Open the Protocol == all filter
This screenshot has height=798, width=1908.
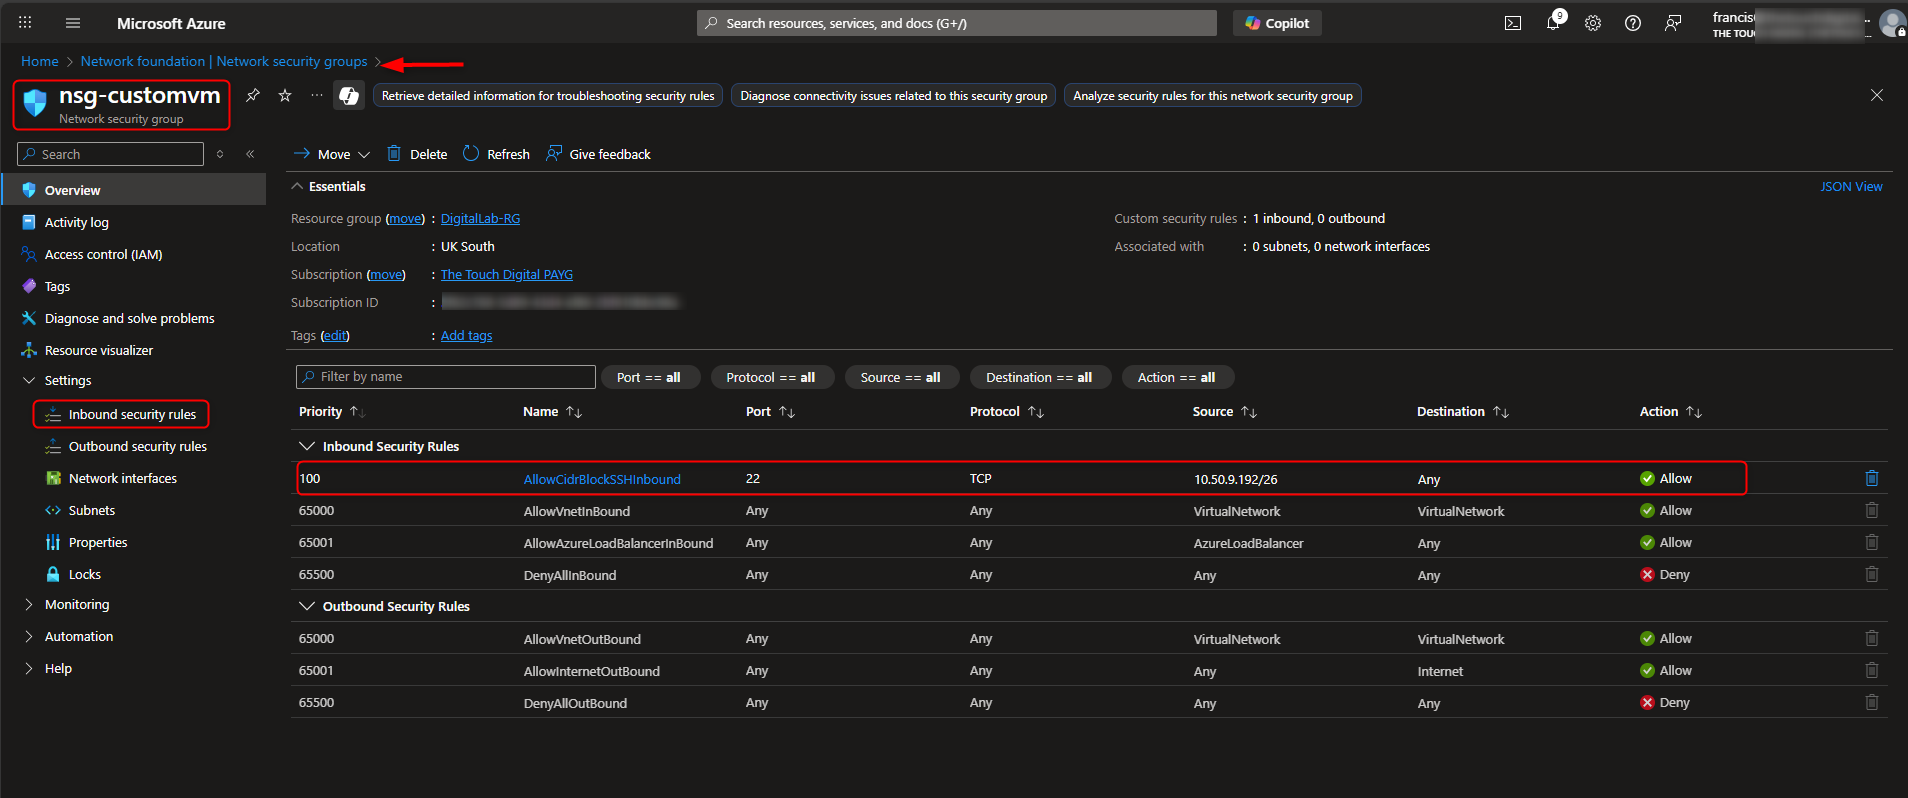[771, 377]
